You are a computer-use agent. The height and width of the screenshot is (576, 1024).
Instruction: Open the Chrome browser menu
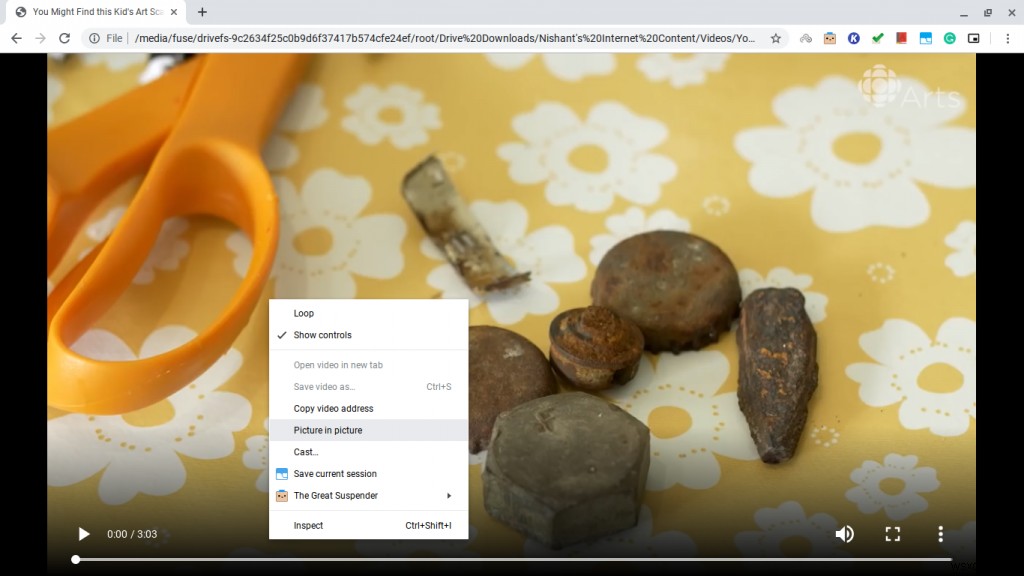(x=1010, y=38)
